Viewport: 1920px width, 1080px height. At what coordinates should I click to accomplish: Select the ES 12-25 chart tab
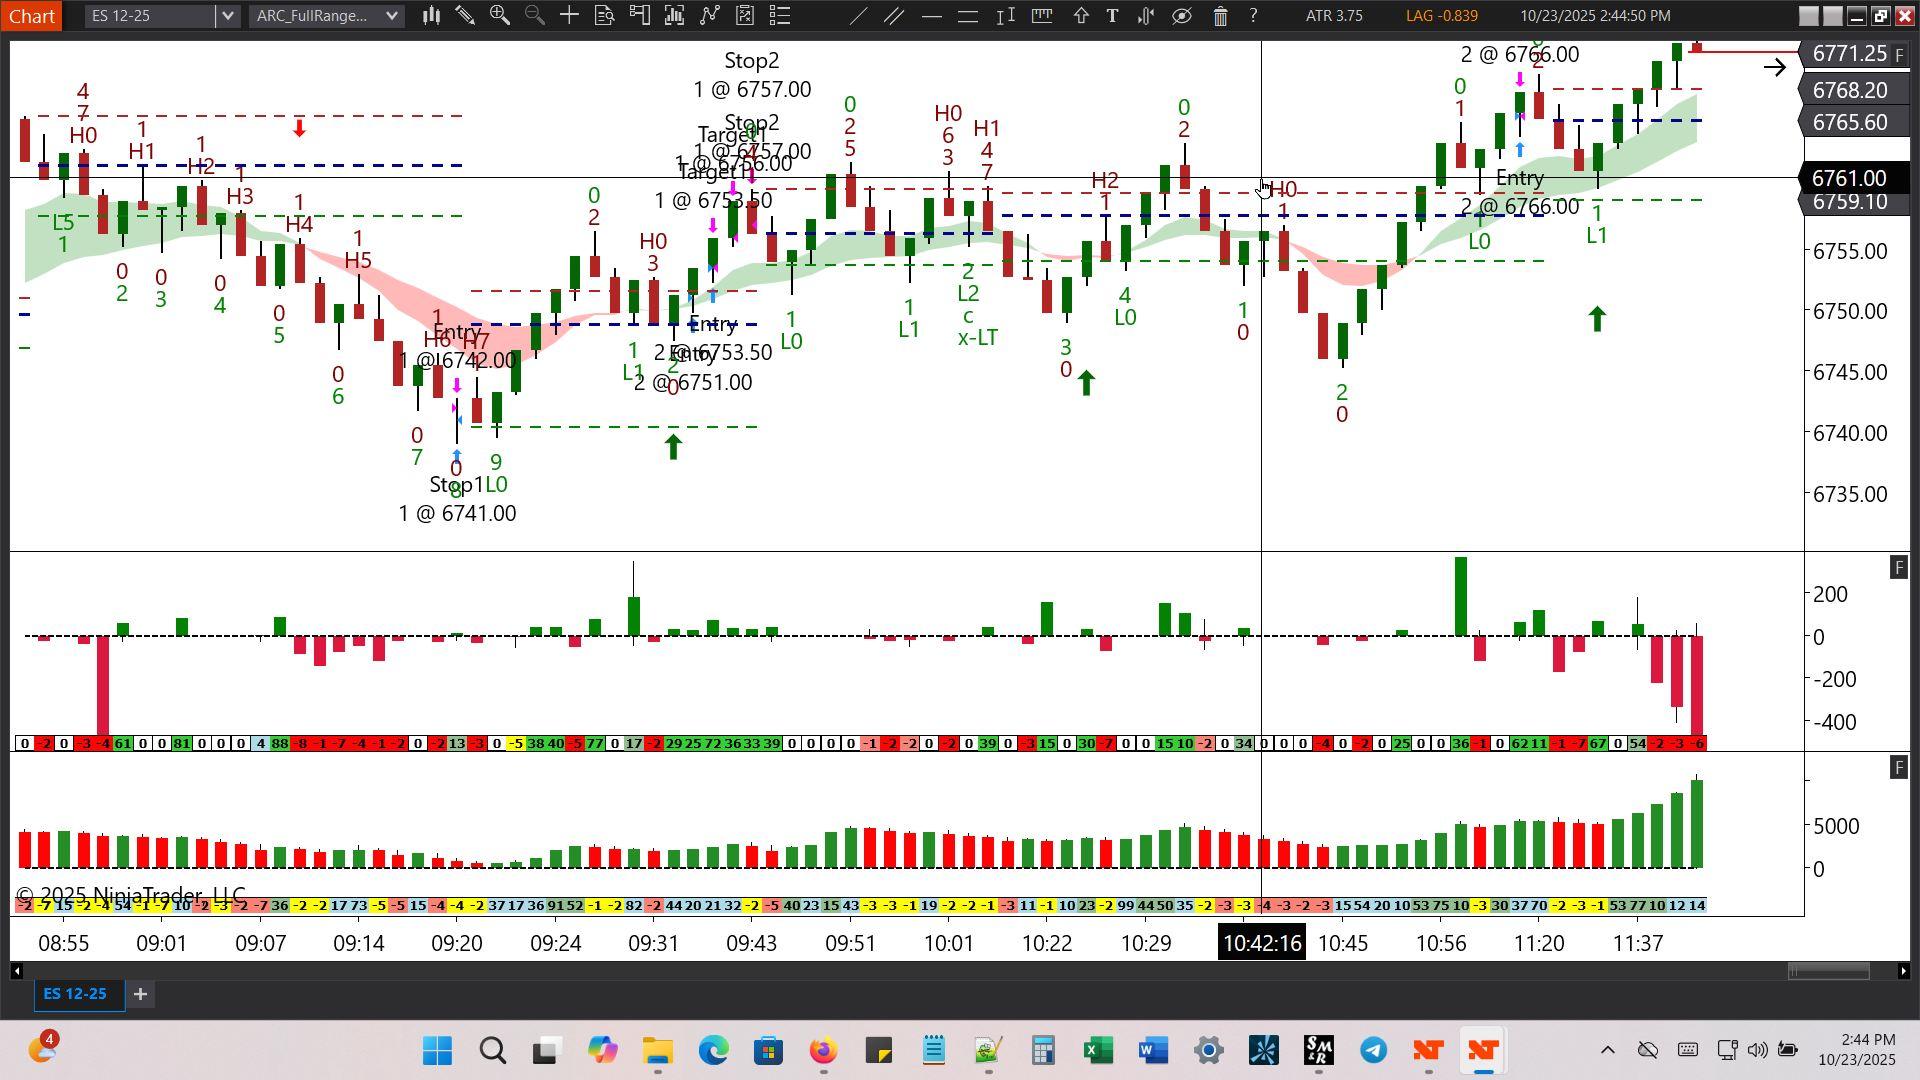click(75, 994)
